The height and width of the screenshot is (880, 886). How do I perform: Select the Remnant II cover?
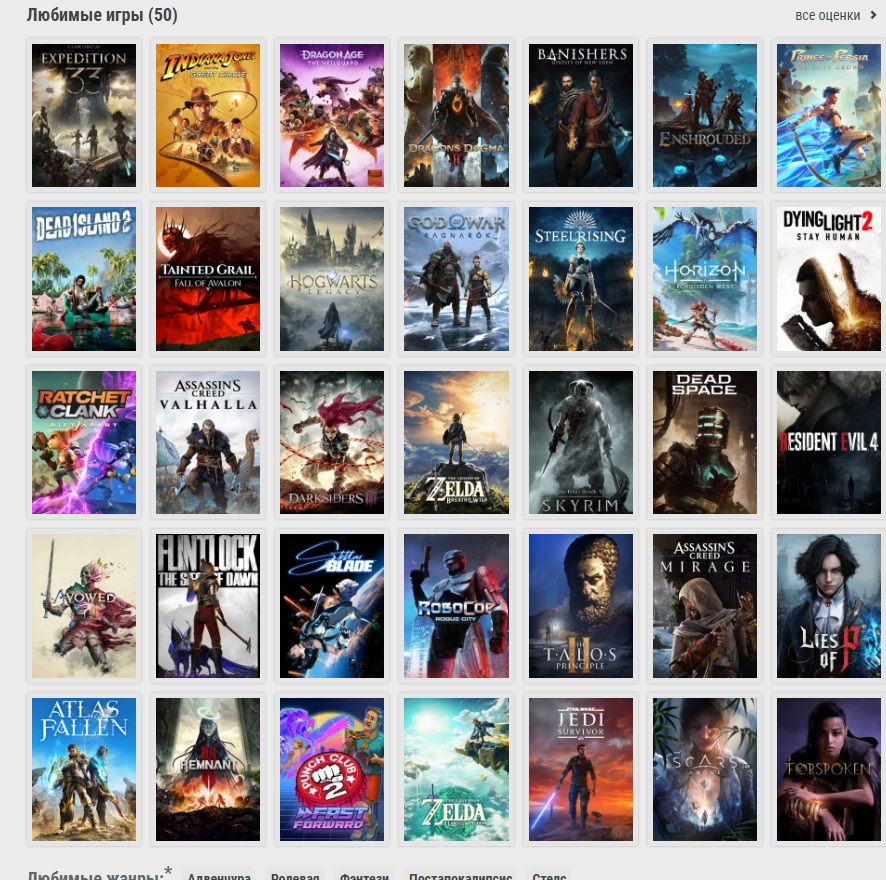tap(208, 769)
